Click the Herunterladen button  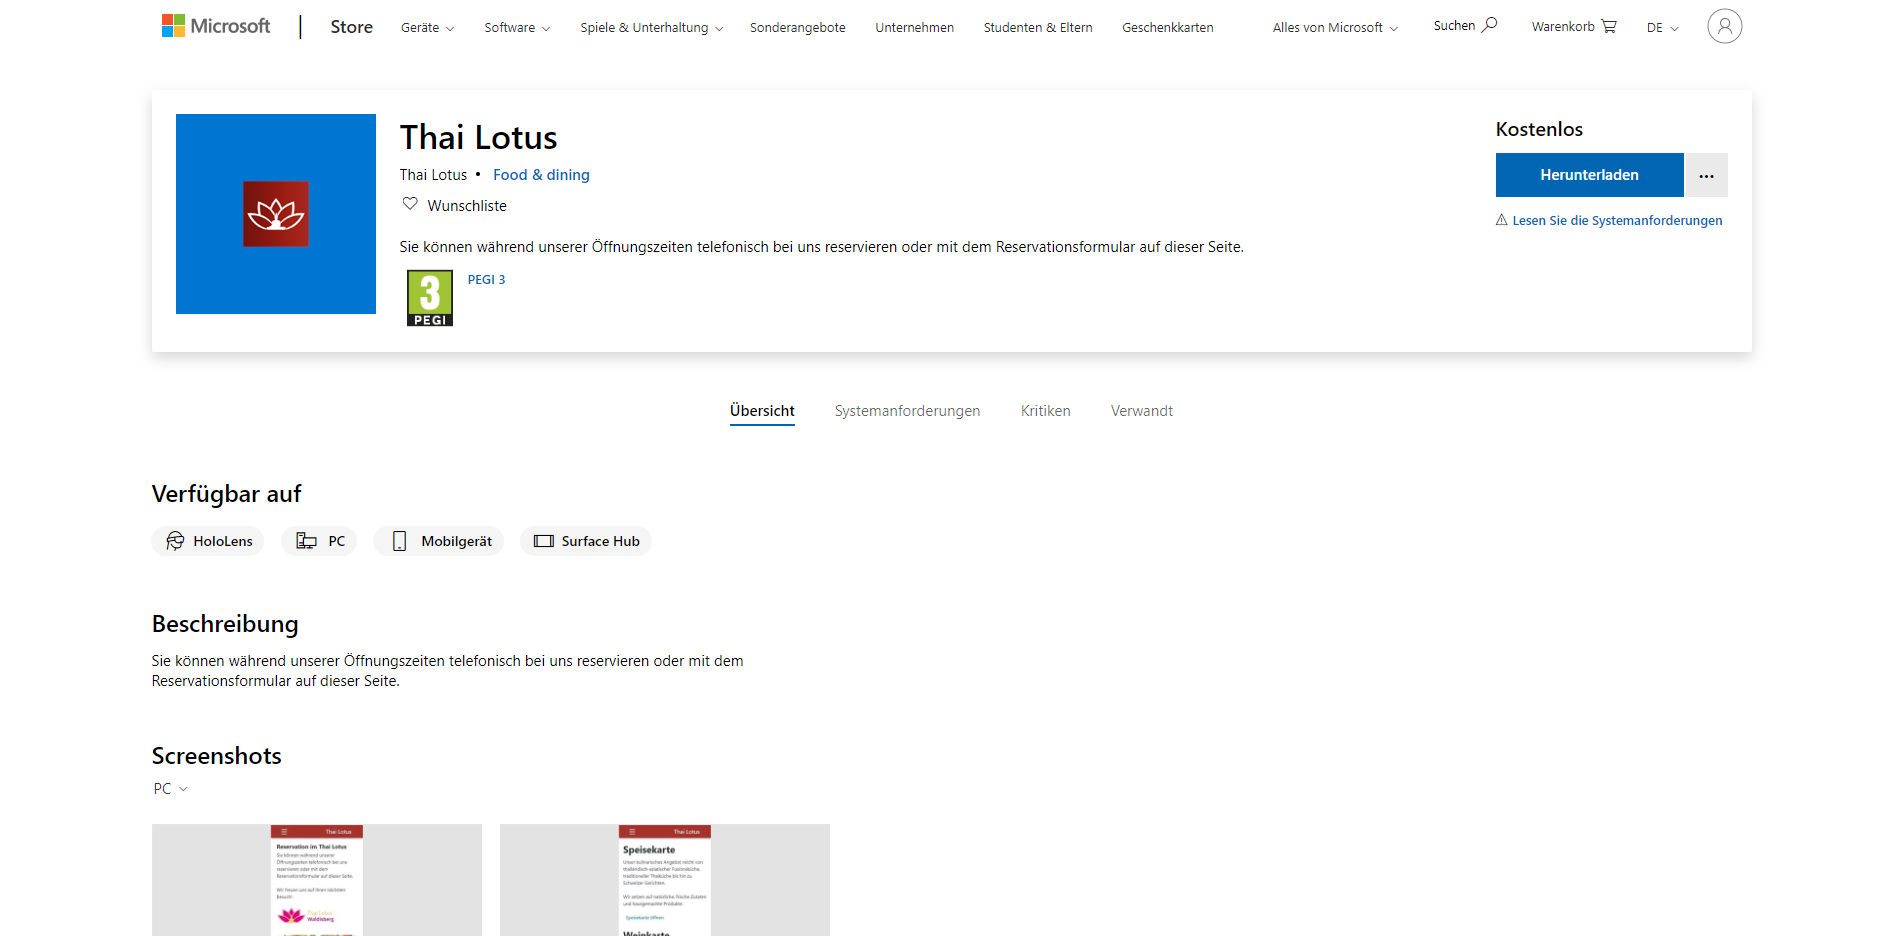[1589, 175]
